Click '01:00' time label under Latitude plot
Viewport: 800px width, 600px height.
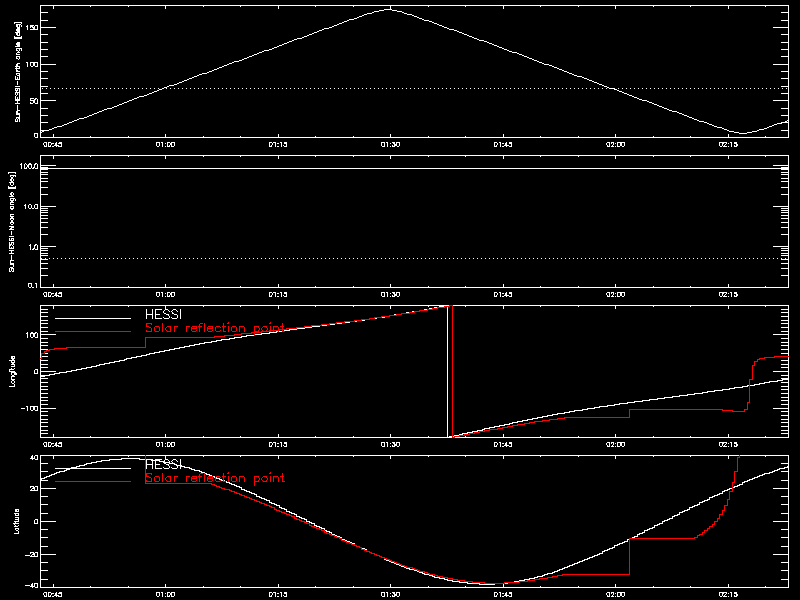coord(165,594)
